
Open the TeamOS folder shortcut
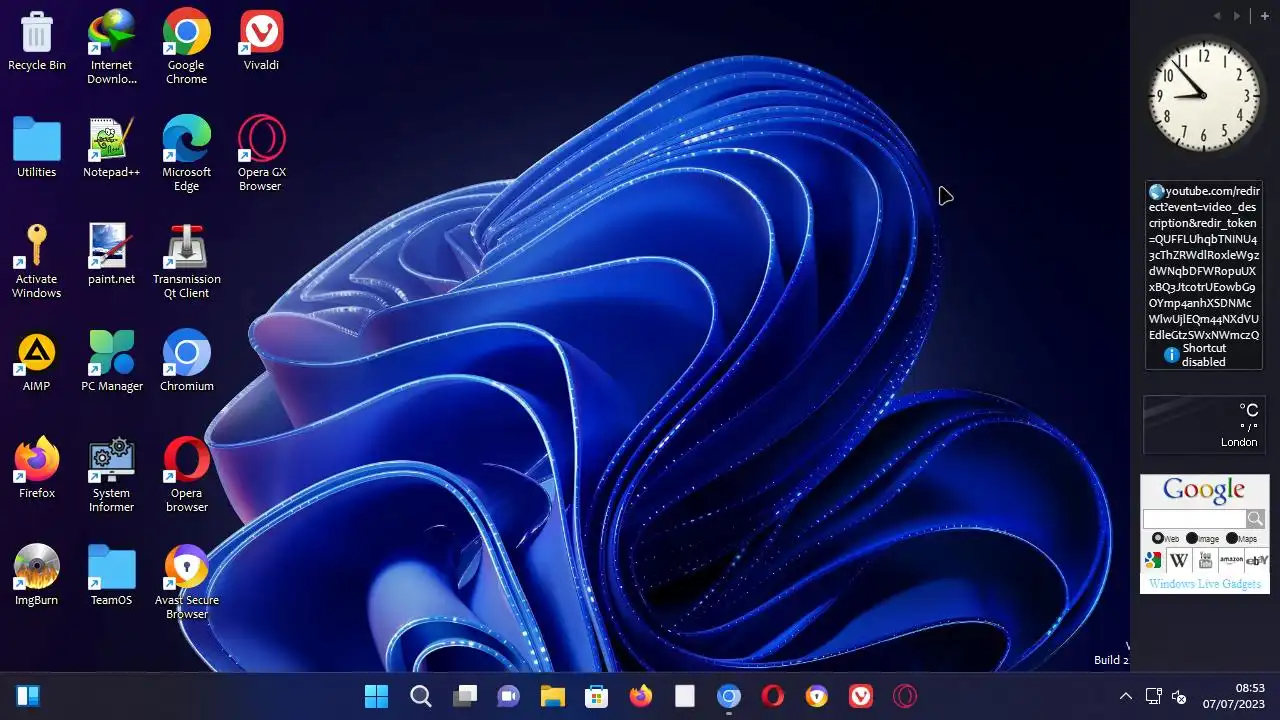click(111, 575)
